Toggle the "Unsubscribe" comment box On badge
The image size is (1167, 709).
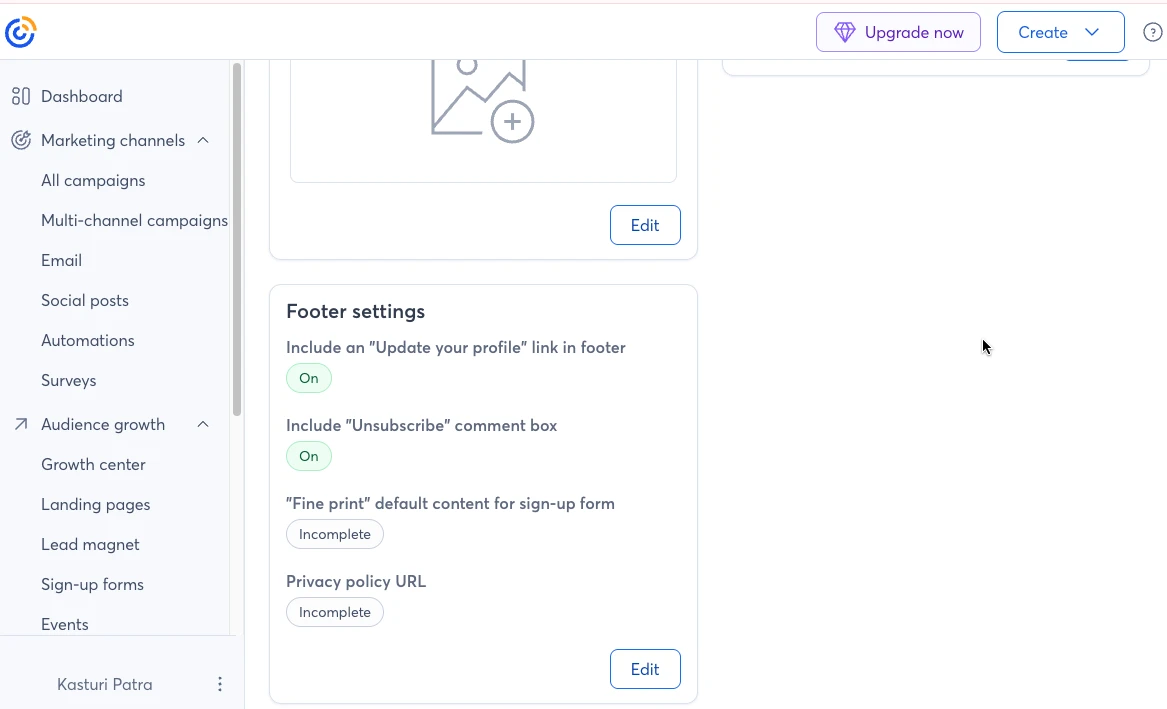[309, 456]
